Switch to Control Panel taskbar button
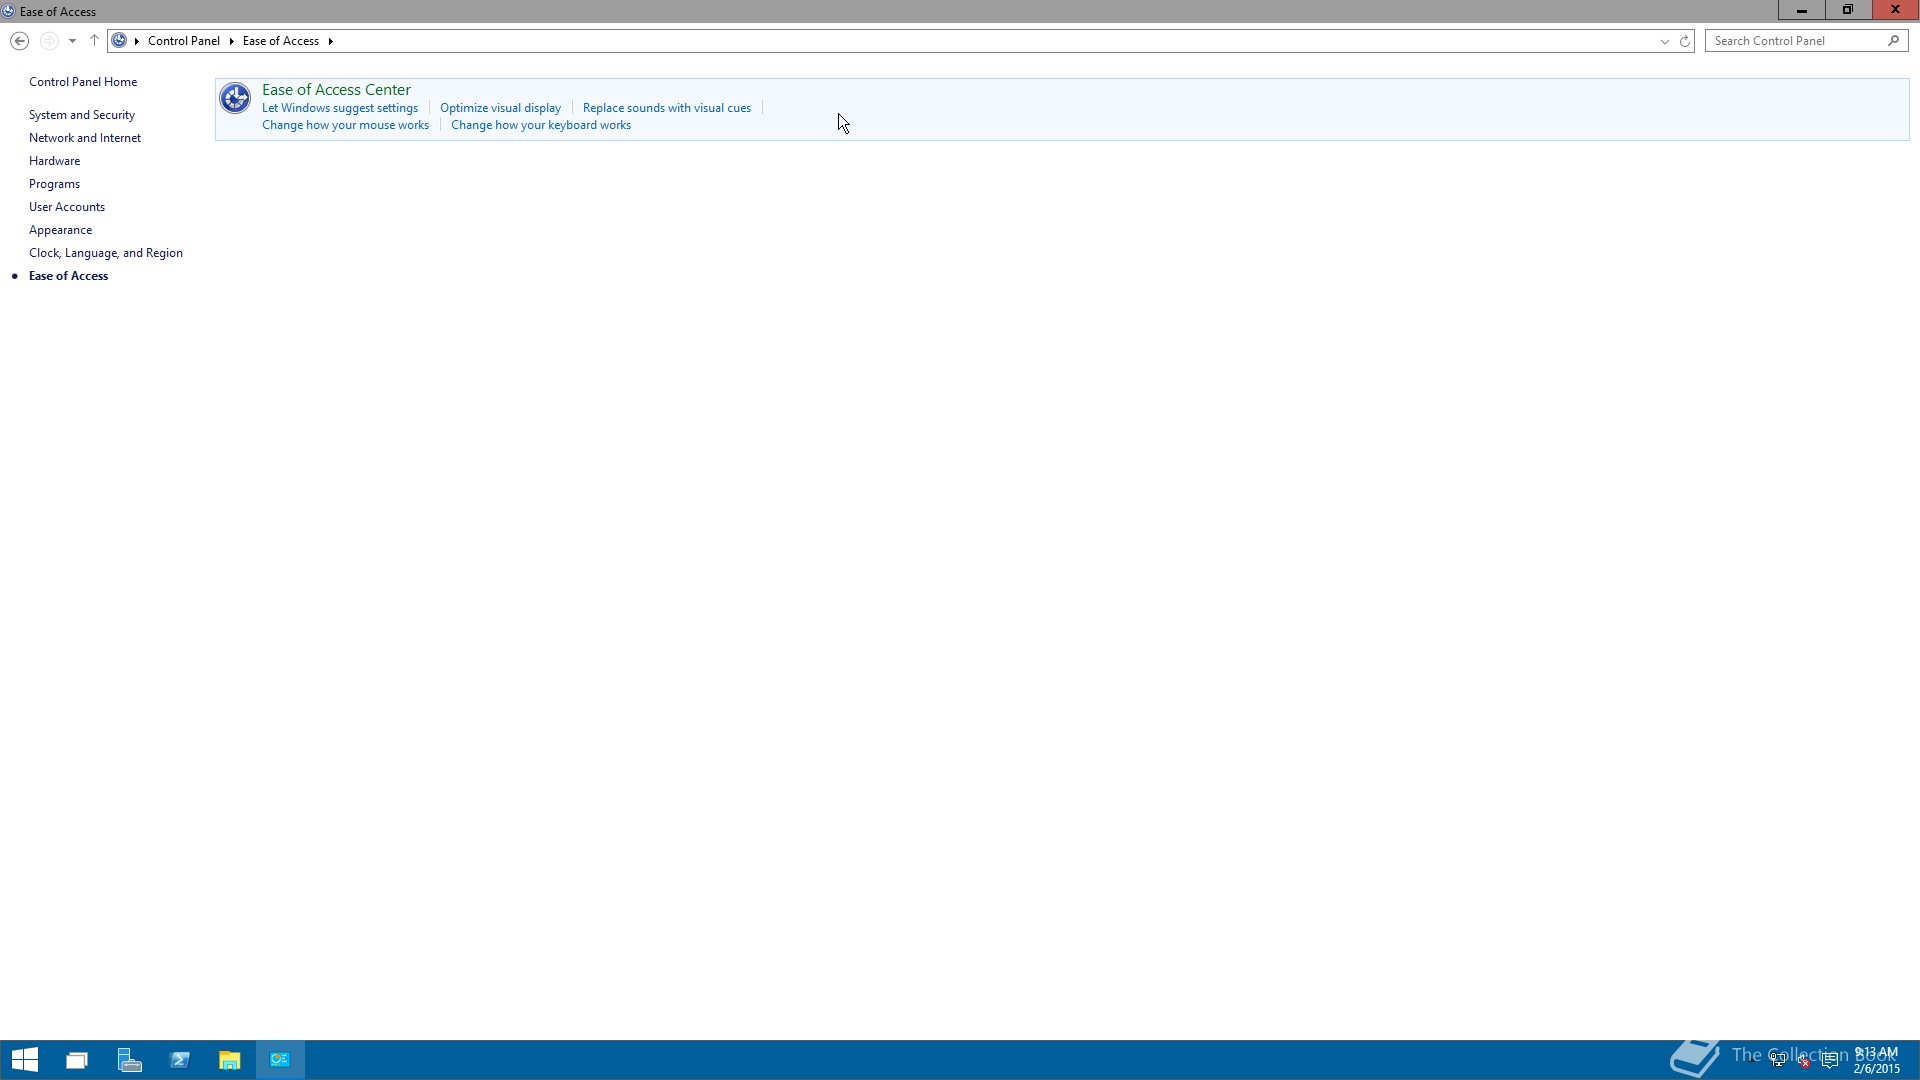 tap(280, 1060)
